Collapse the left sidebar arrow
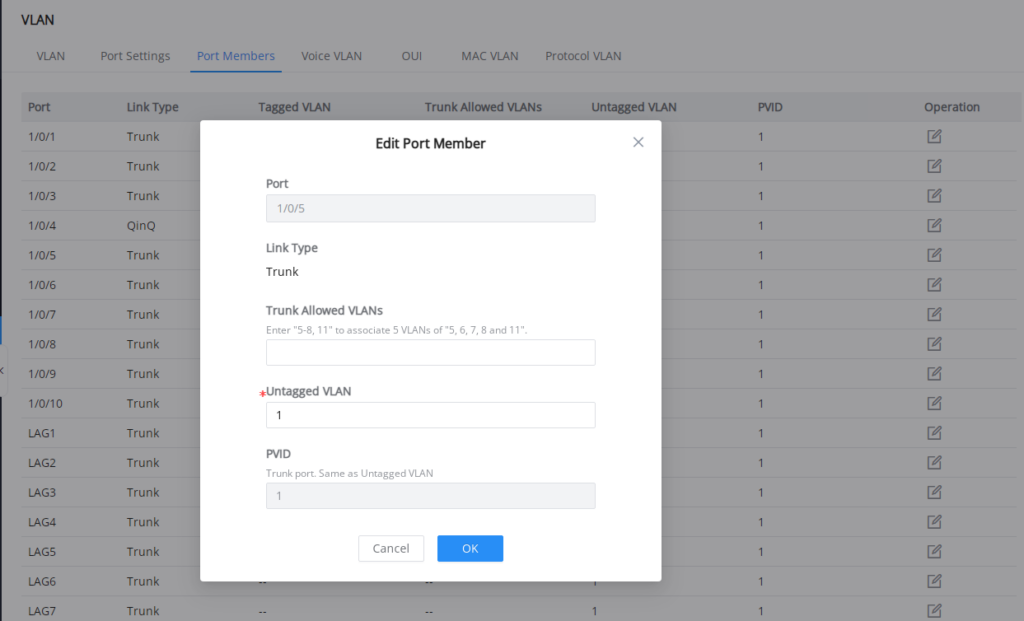The width and height of the screenshot is (1024, 621). click(x=3, y=370)
